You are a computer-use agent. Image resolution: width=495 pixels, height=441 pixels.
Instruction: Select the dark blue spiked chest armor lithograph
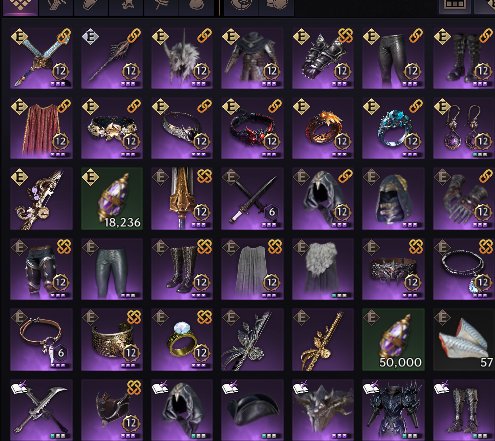(x=393, y=410)
